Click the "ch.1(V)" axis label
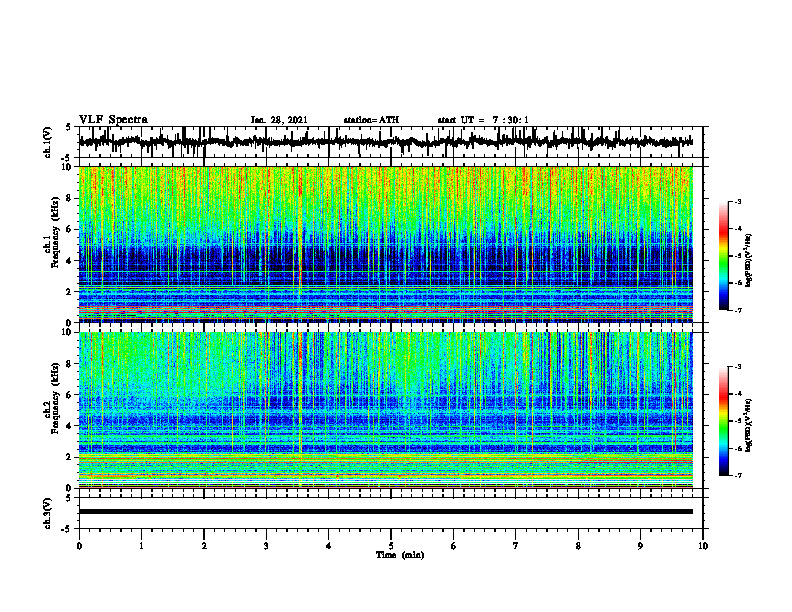 tap(47, 142)
